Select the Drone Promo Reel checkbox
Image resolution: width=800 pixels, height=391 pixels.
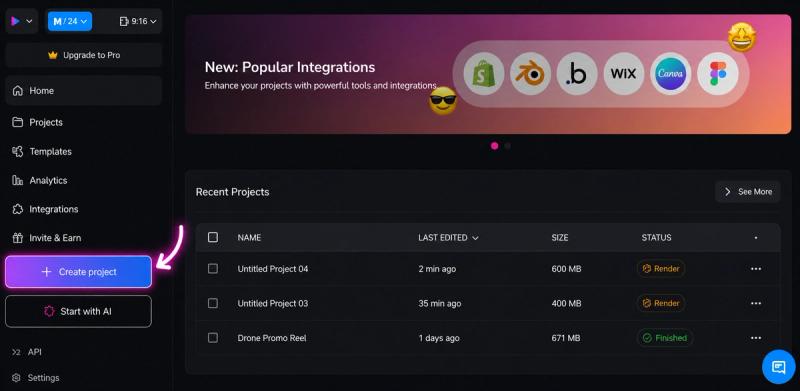pos(213,338)
